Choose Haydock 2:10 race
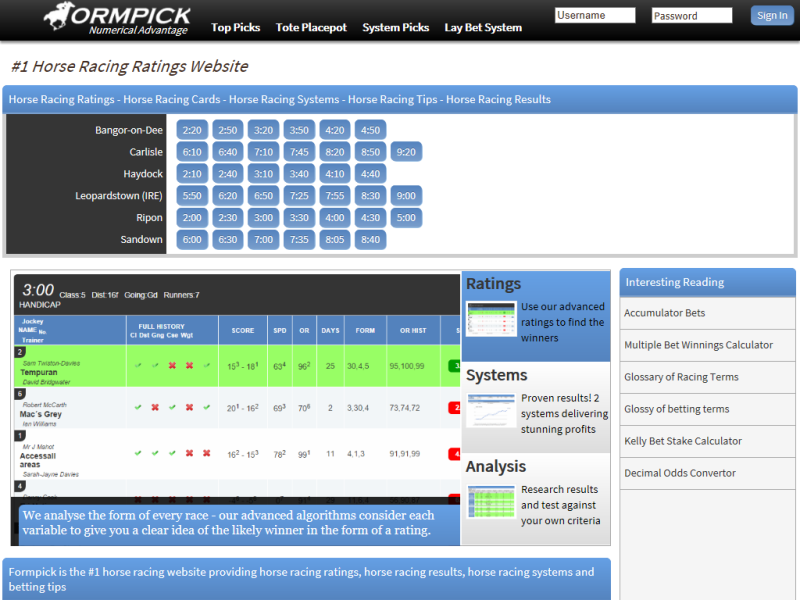 click(x=192, y=174)
